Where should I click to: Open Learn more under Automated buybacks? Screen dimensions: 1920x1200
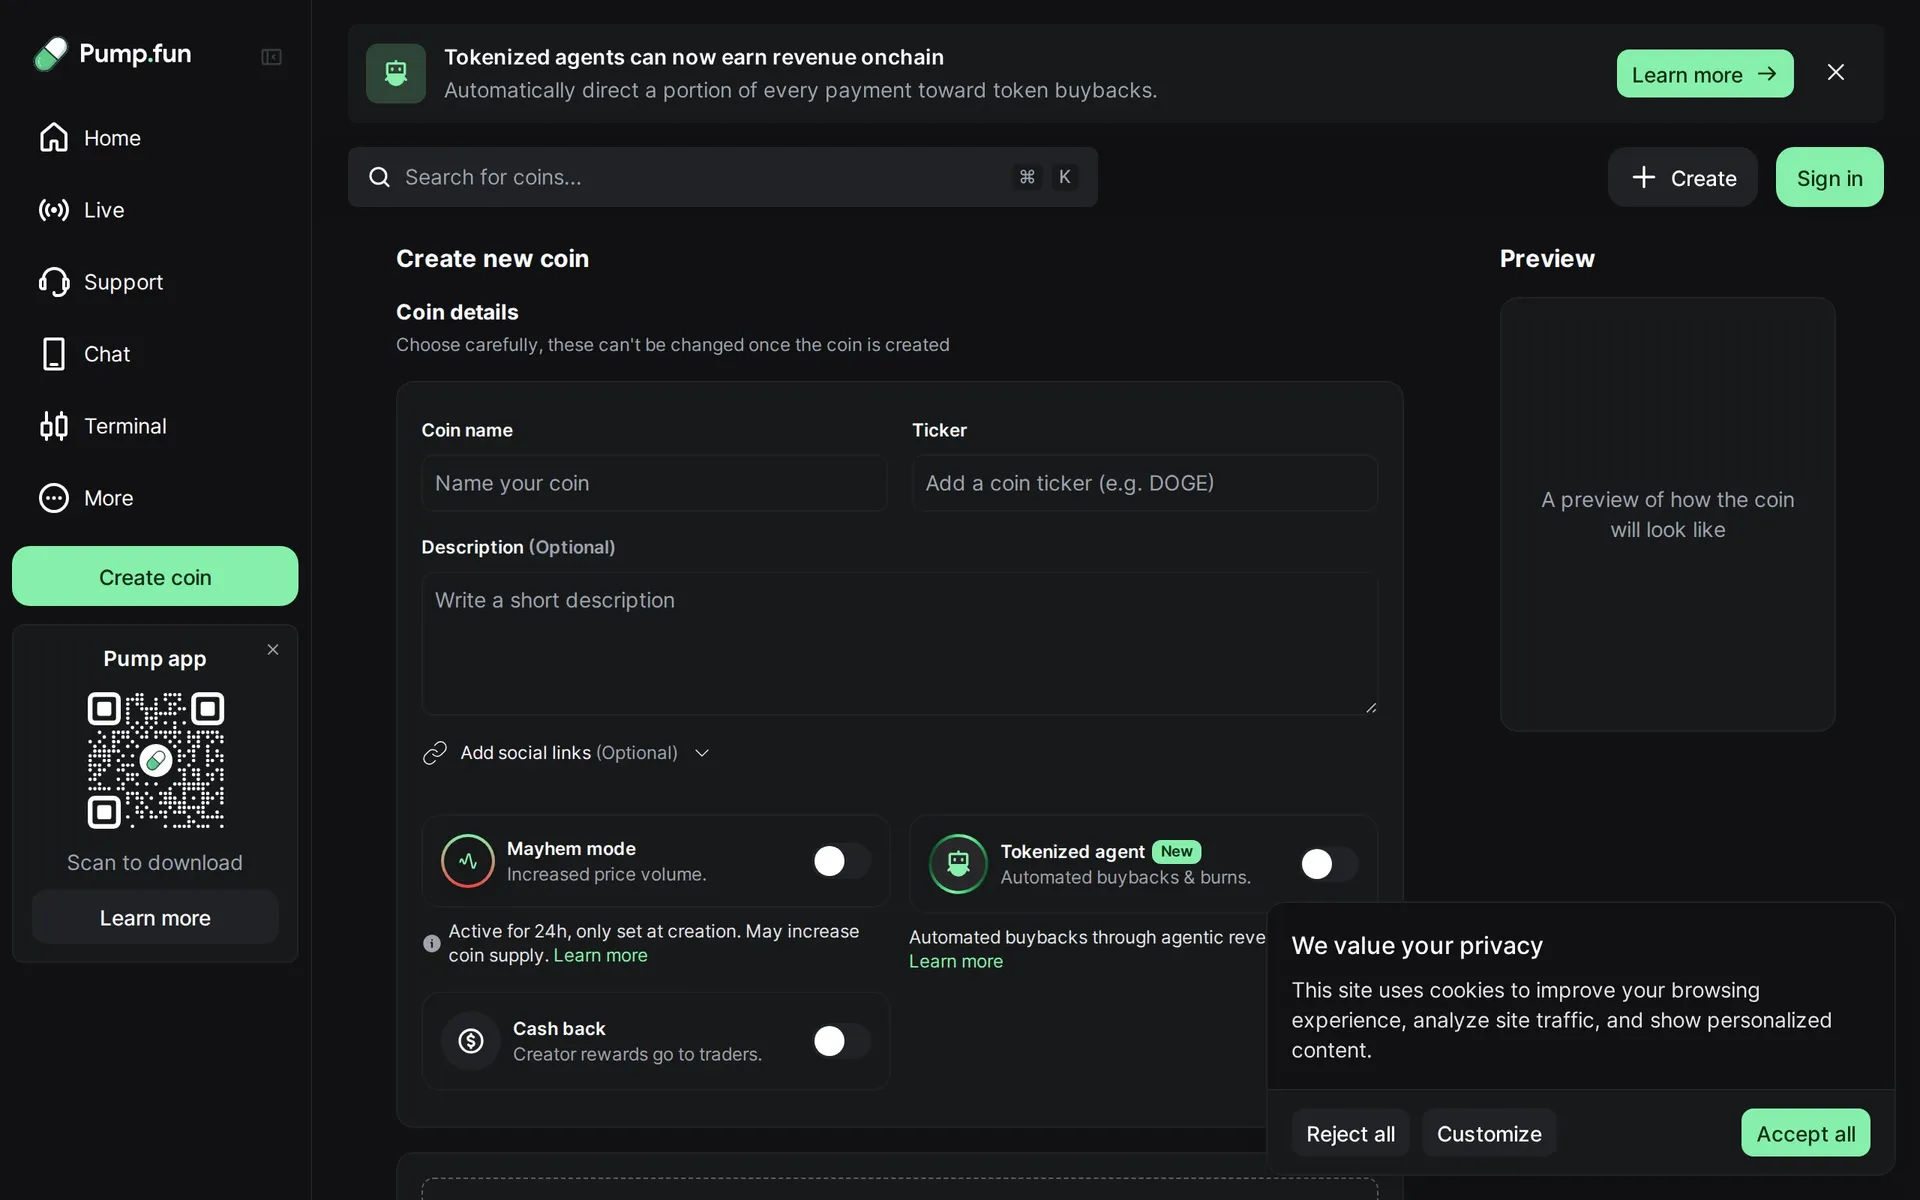956,961
